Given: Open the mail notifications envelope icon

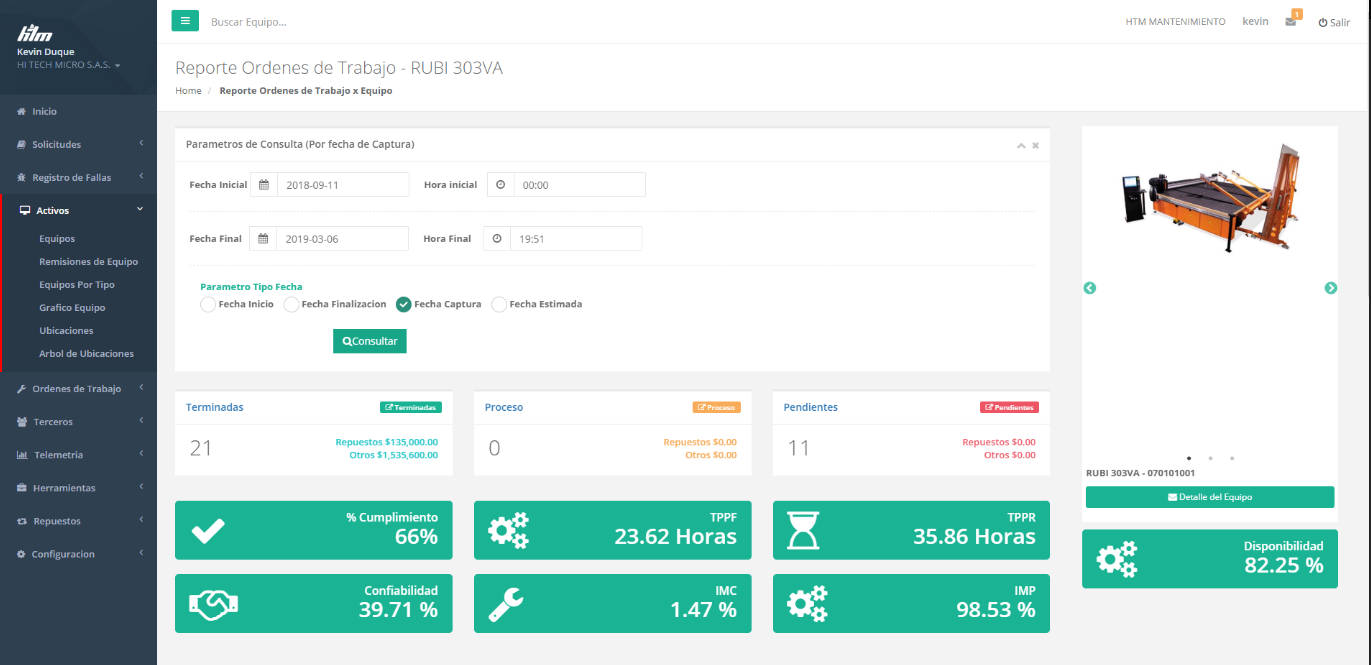Looking at the screenshot, I should 1291,22.
